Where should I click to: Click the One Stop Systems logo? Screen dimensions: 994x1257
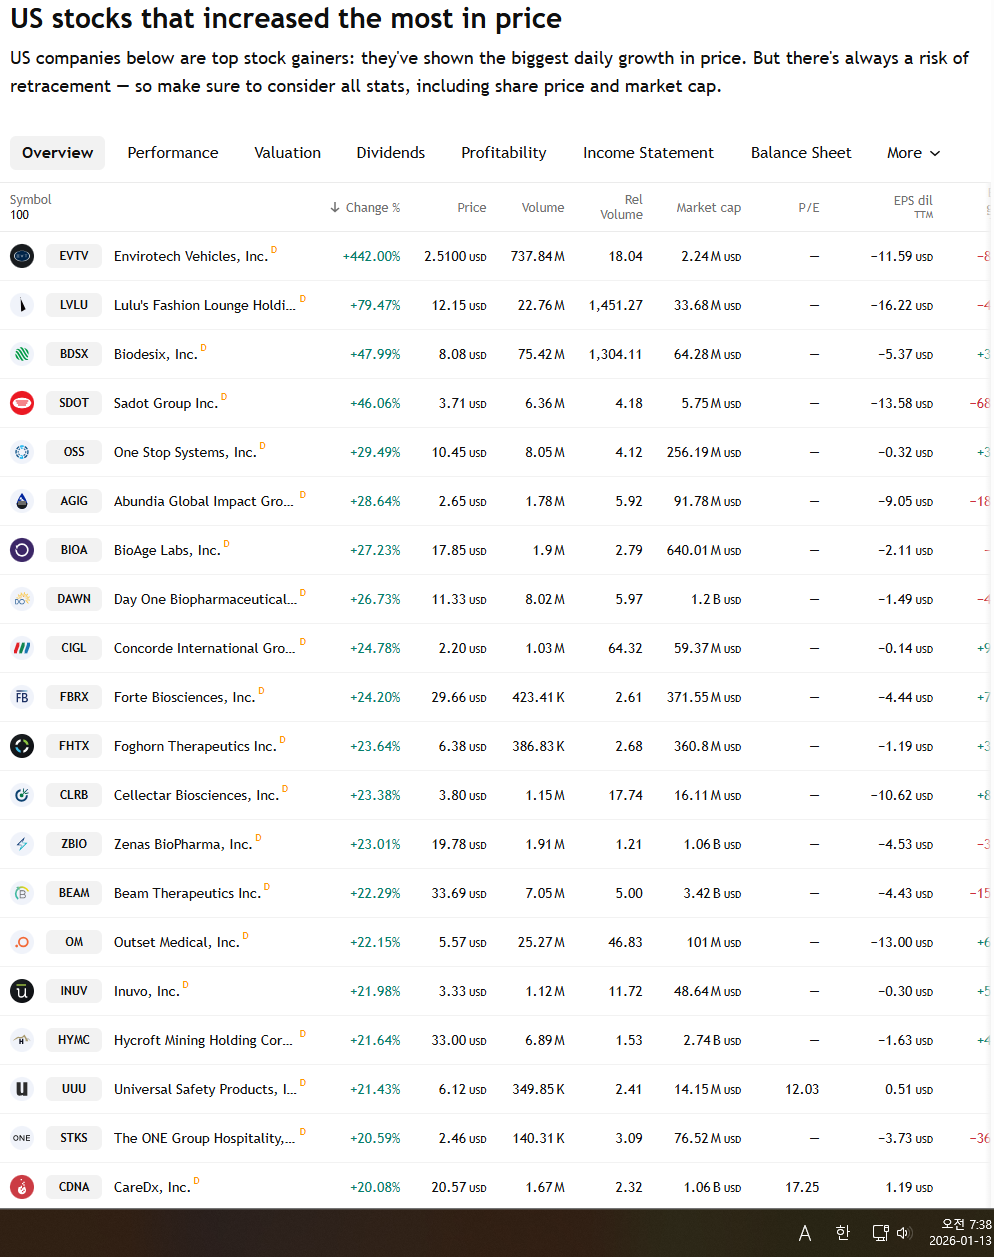pyautogui.click(x=22, y=452)
